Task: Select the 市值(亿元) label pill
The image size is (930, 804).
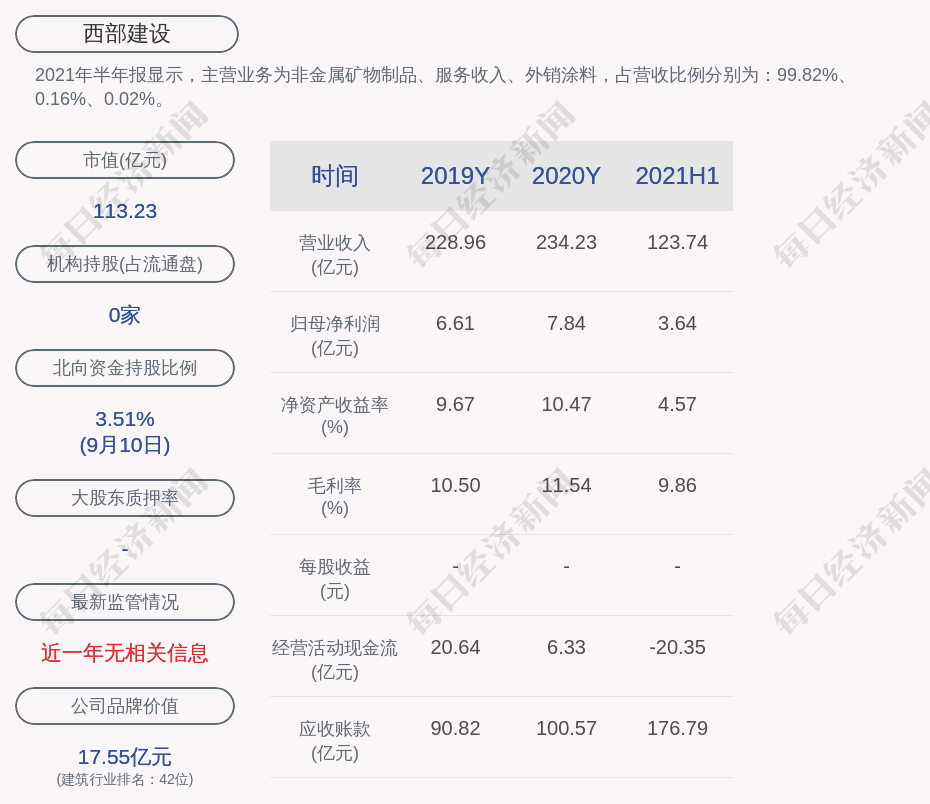Action: tap(125, 160)
